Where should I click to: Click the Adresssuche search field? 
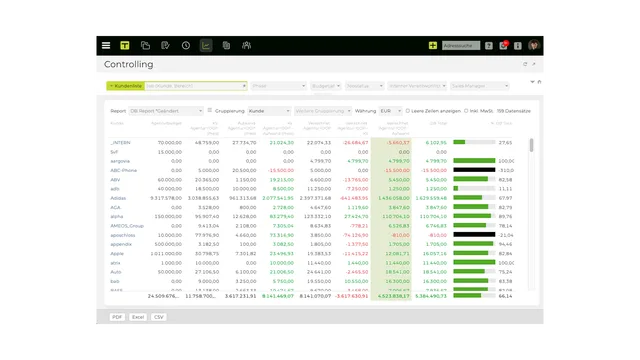[461, 46]
